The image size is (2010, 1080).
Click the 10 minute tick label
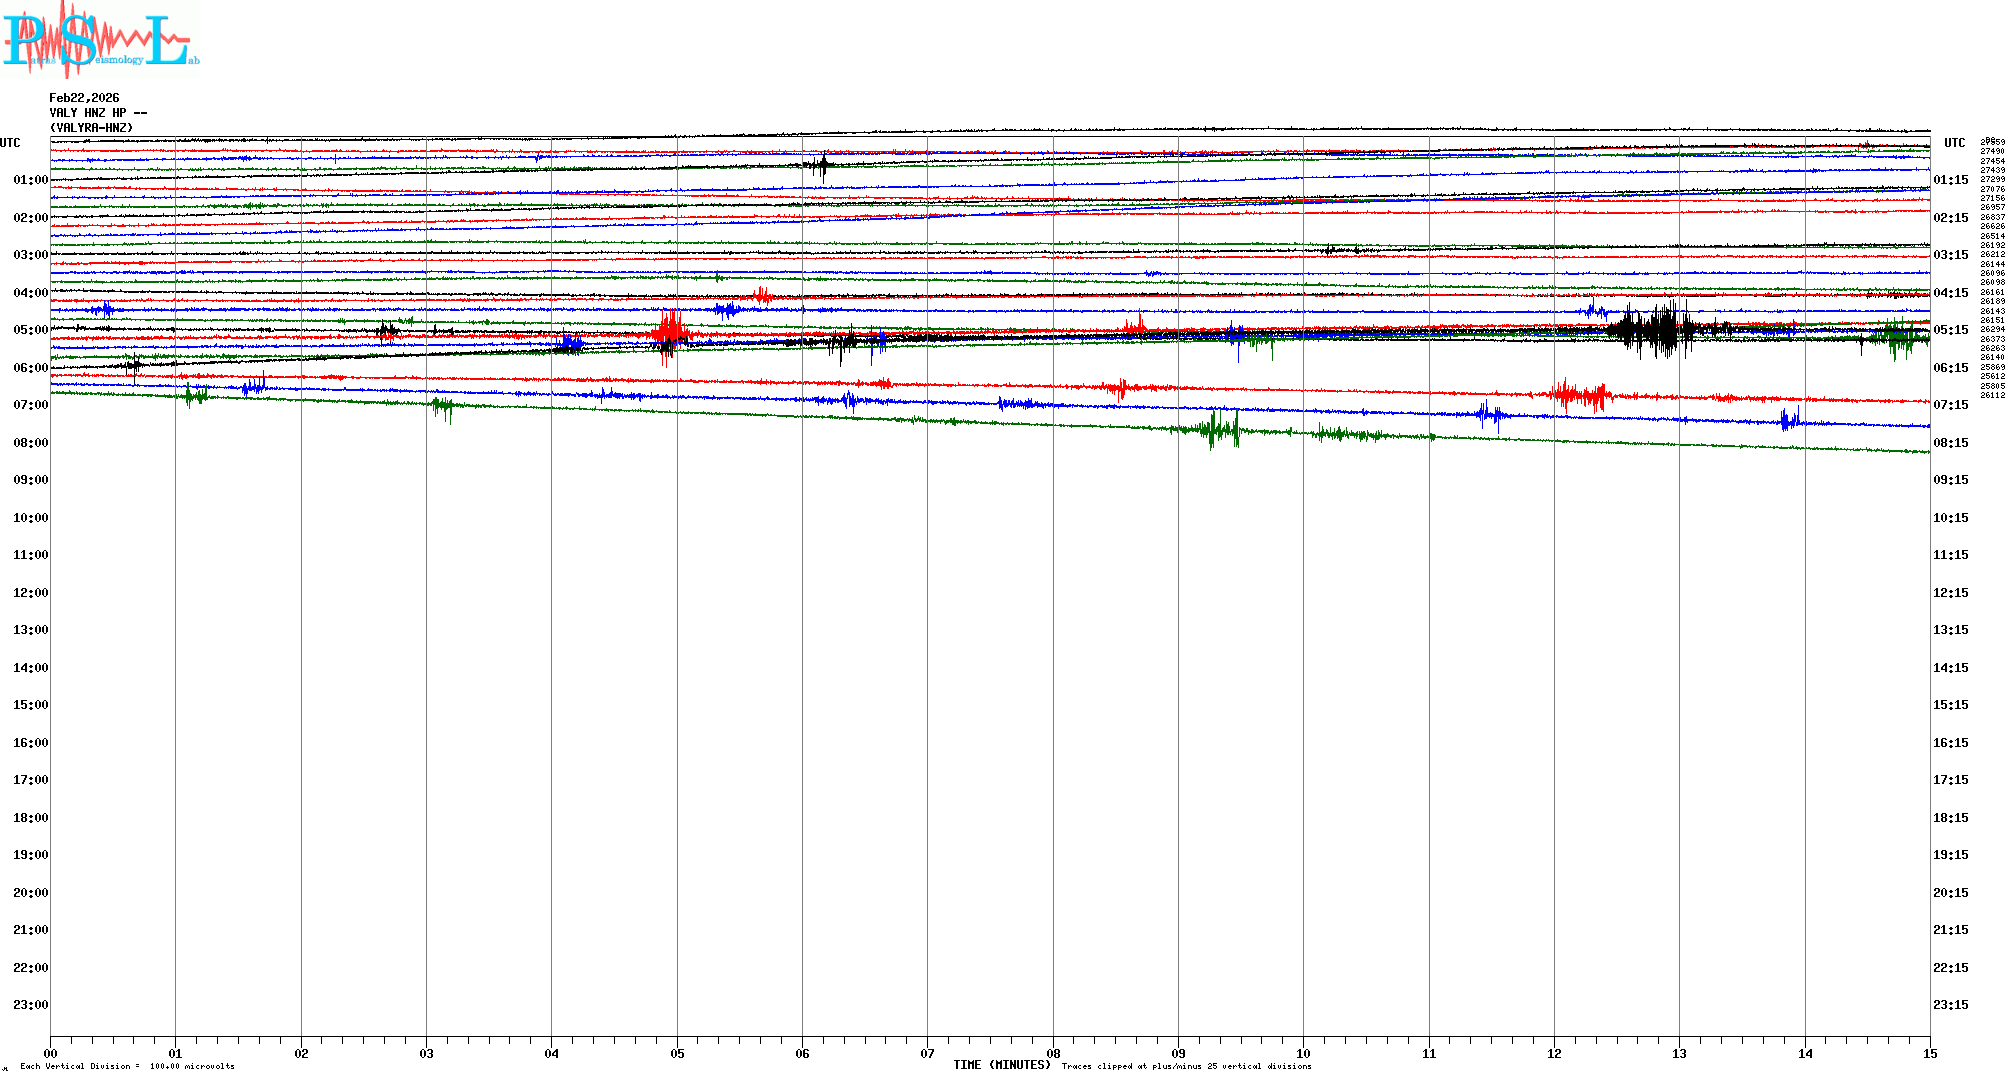[1303, 1053]
